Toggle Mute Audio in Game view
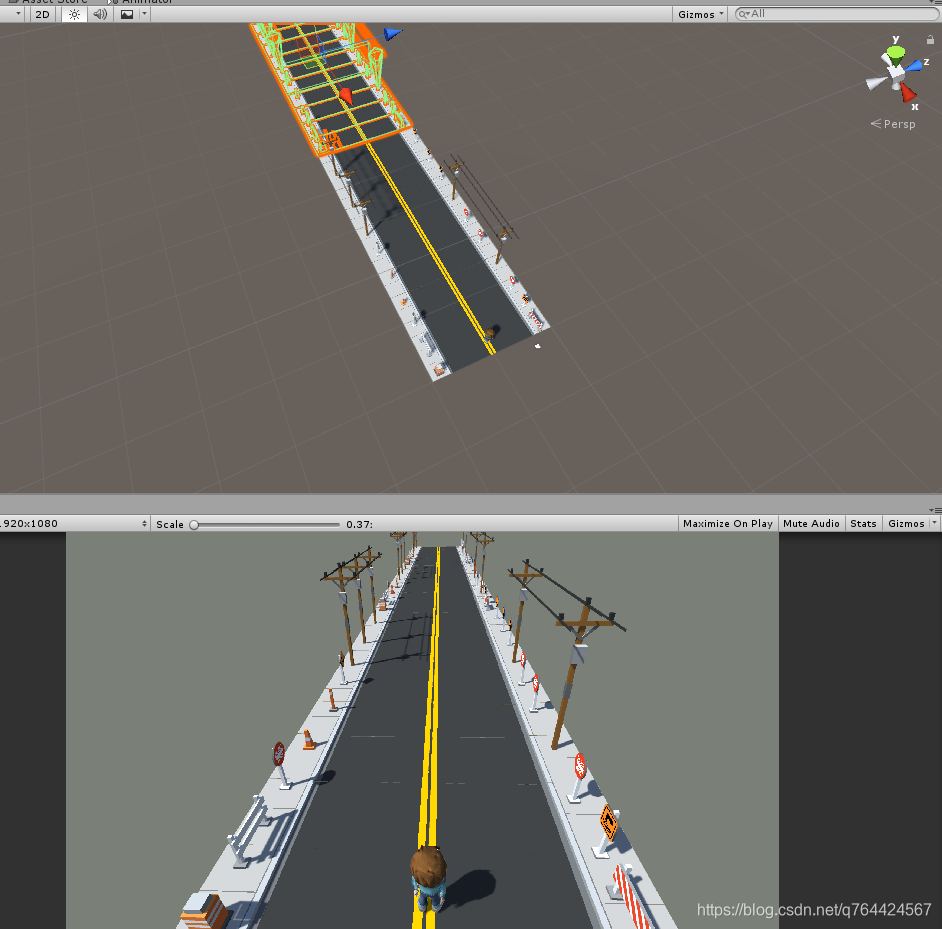 (811, 523)
